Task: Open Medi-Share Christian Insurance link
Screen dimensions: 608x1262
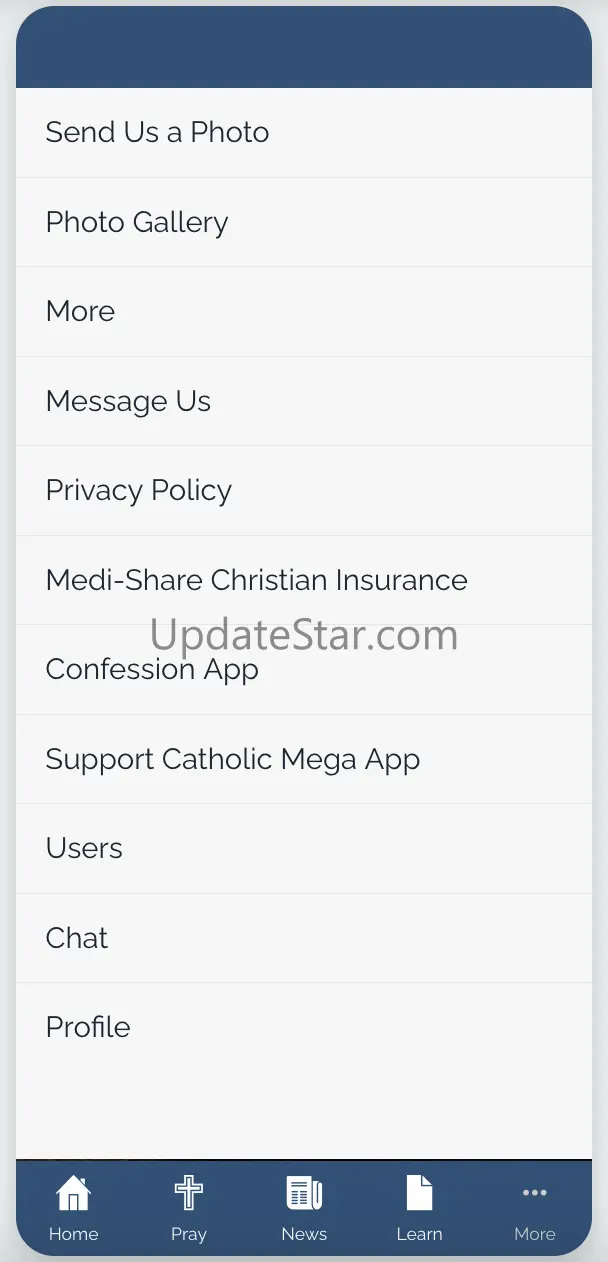Action: pyautogui.click(x=304, y=580)
